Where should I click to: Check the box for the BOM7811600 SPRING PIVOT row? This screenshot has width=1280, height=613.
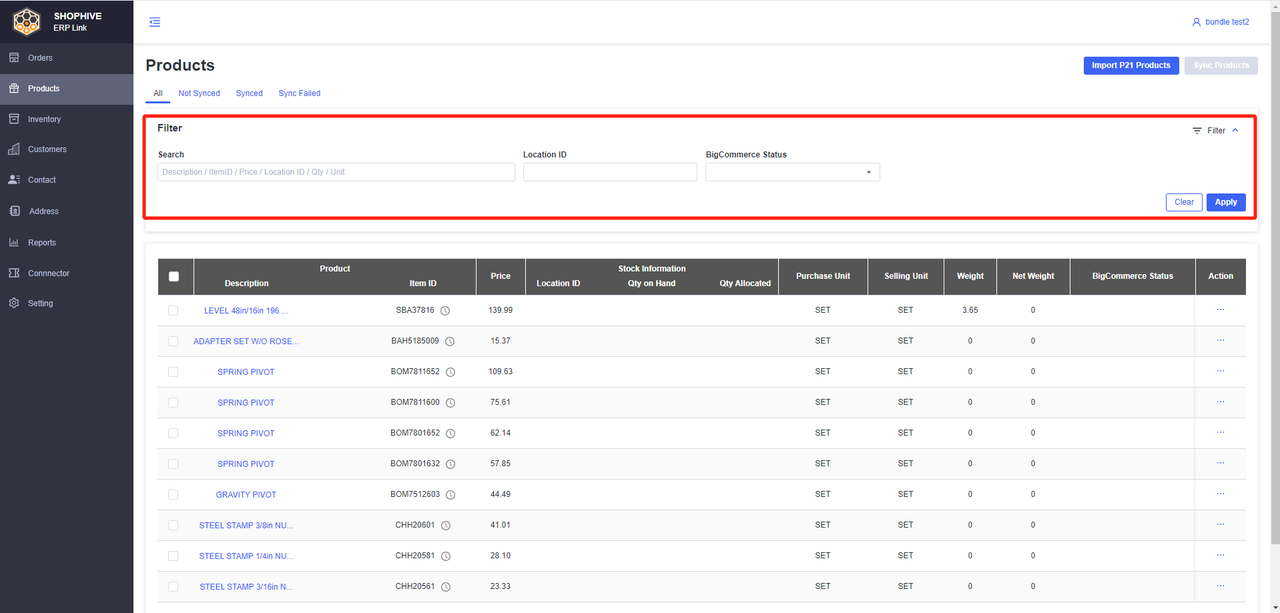(173, 402)
